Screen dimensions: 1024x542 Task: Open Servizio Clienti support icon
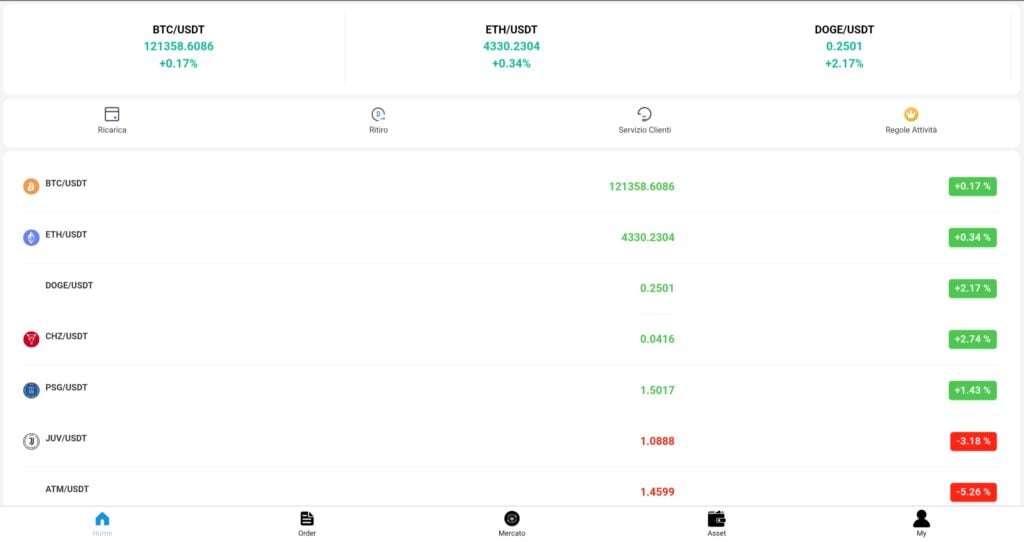645,114
